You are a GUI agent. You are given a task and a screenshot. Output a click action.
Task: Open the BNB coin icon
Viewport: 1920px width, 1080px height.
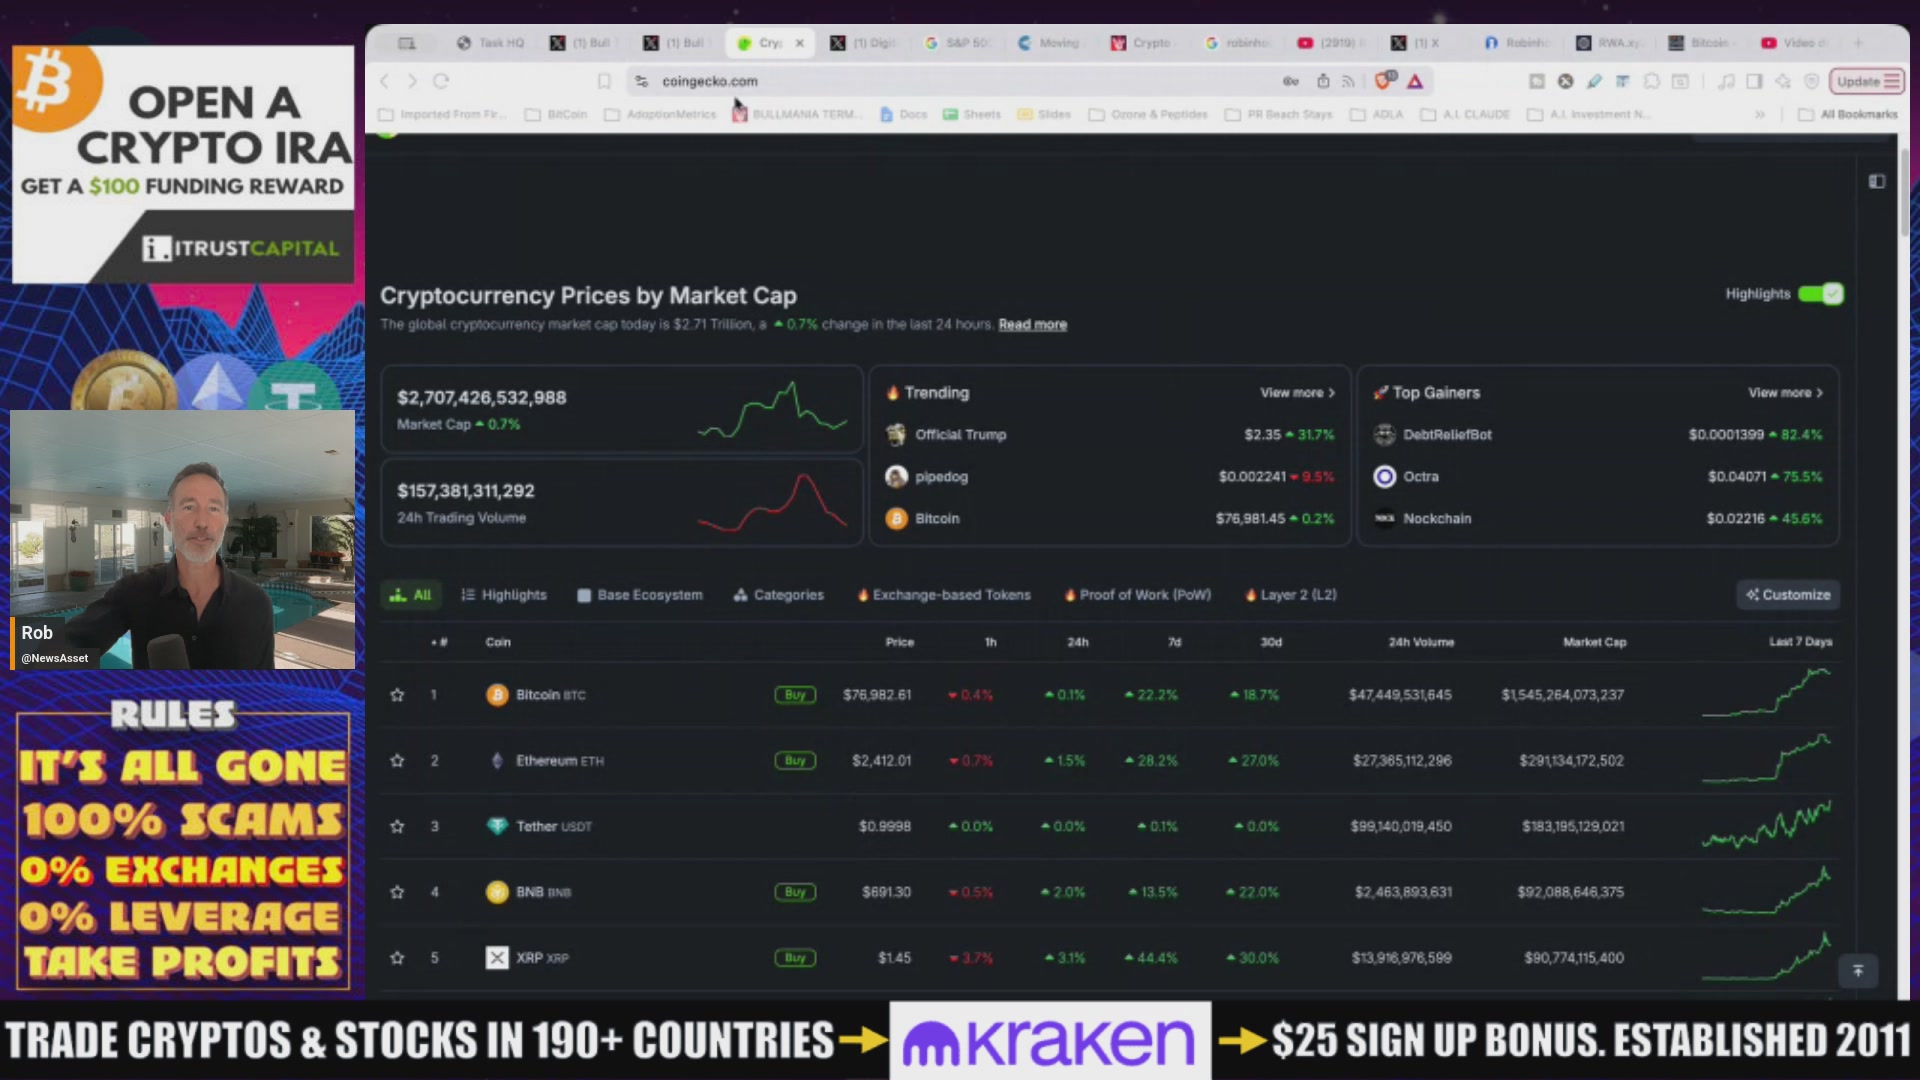tap(497, 892)
